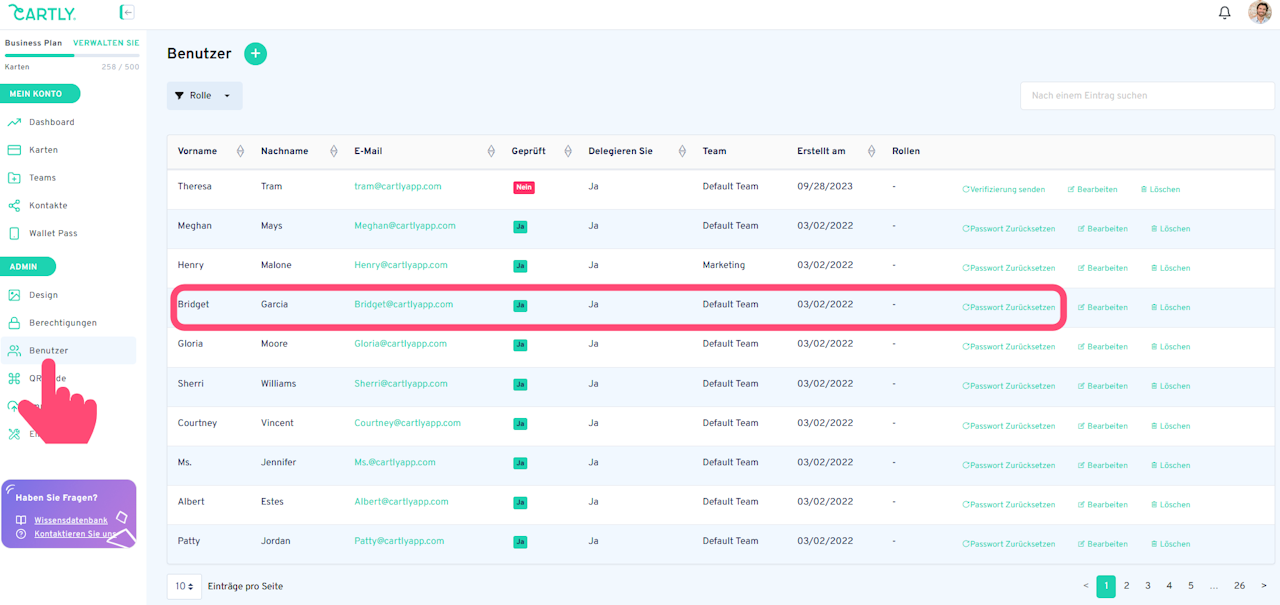The image size is (1280, 605).
Task: Click the Kontakte share icon
Action: coord(14,206)
